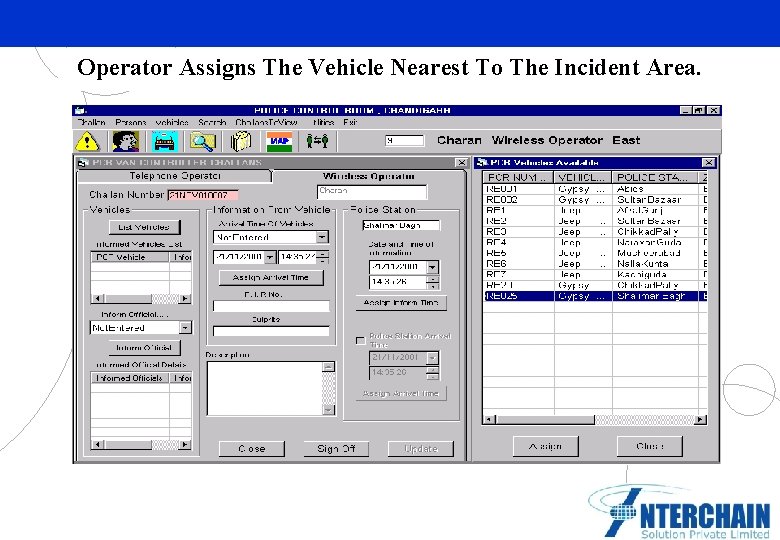Click the Challan Number pink field
This screenshot has height=540, width=780.
[x=202, y=195]
